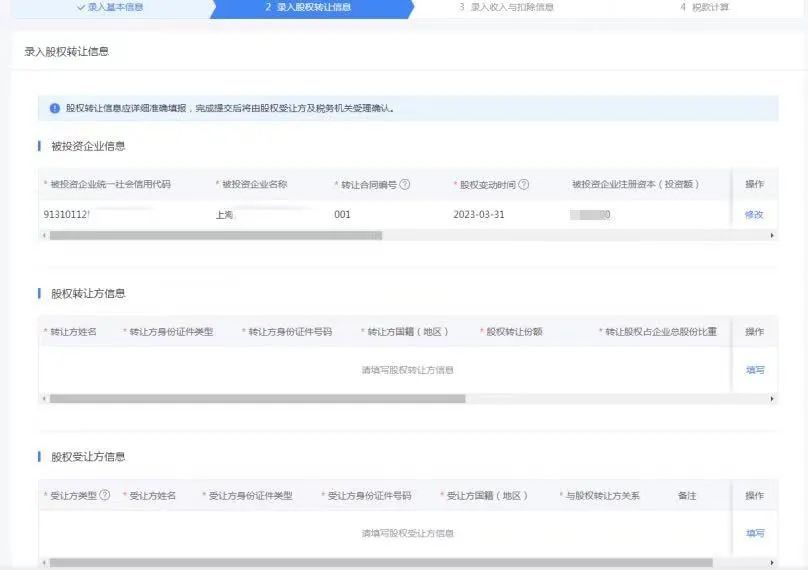
Task: Click credit code cell 91310112
Action: (x=66, y=214)
